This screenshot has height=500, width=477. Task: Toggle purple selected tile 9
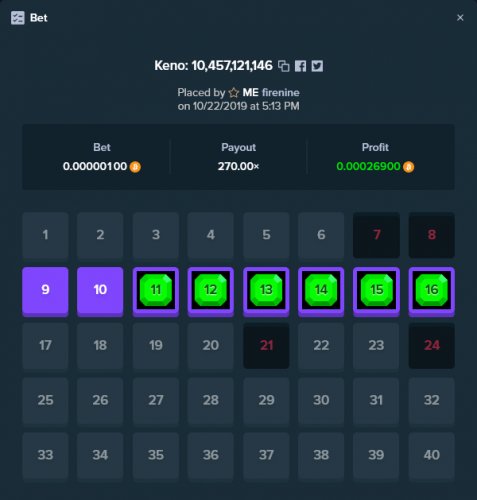tap(45, 291)
